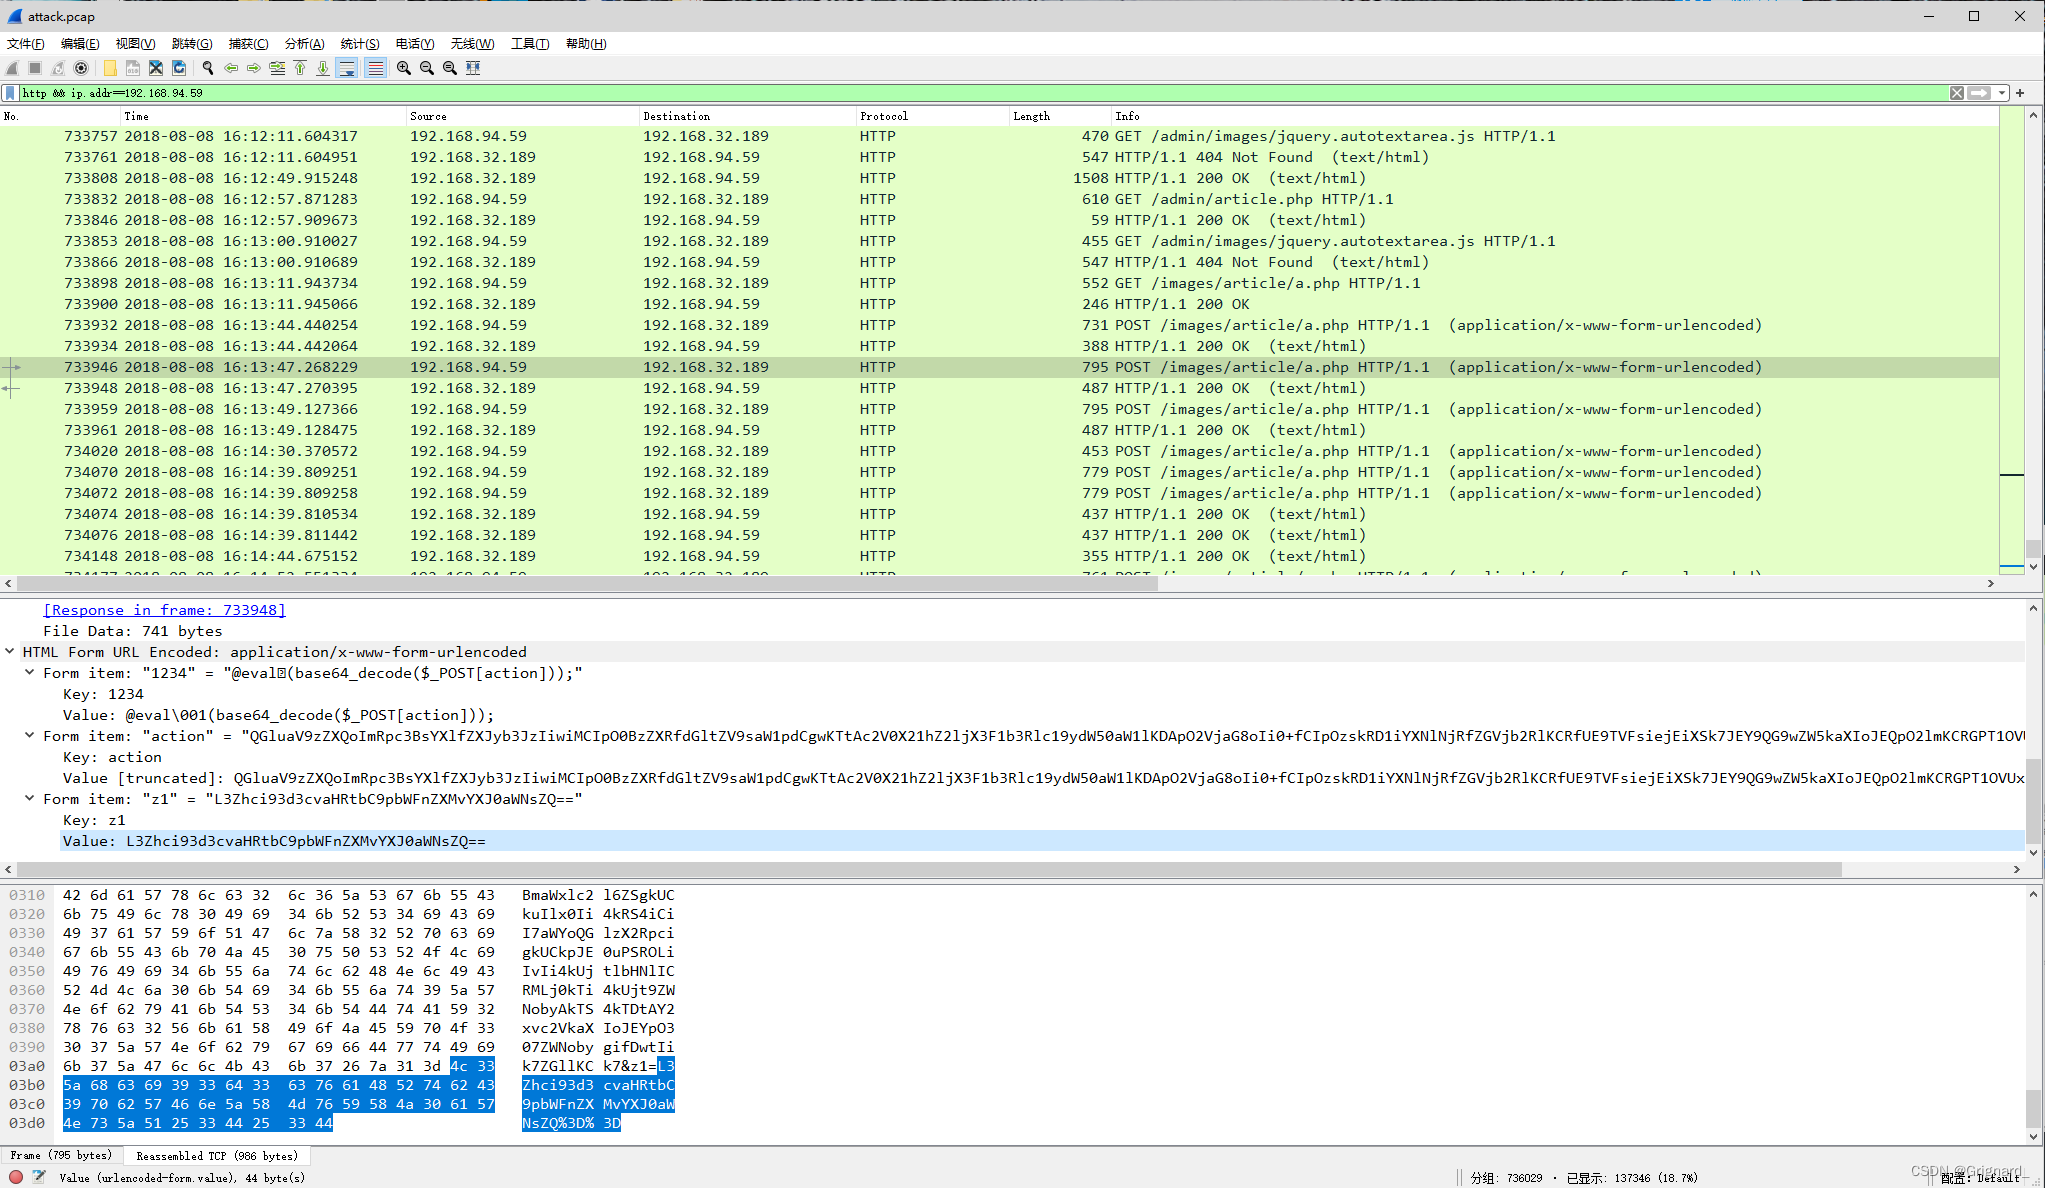Select packet 733932 POST a.php row
Image resolution: width=2045 pixels, height=1188 pixels.
1000,325
